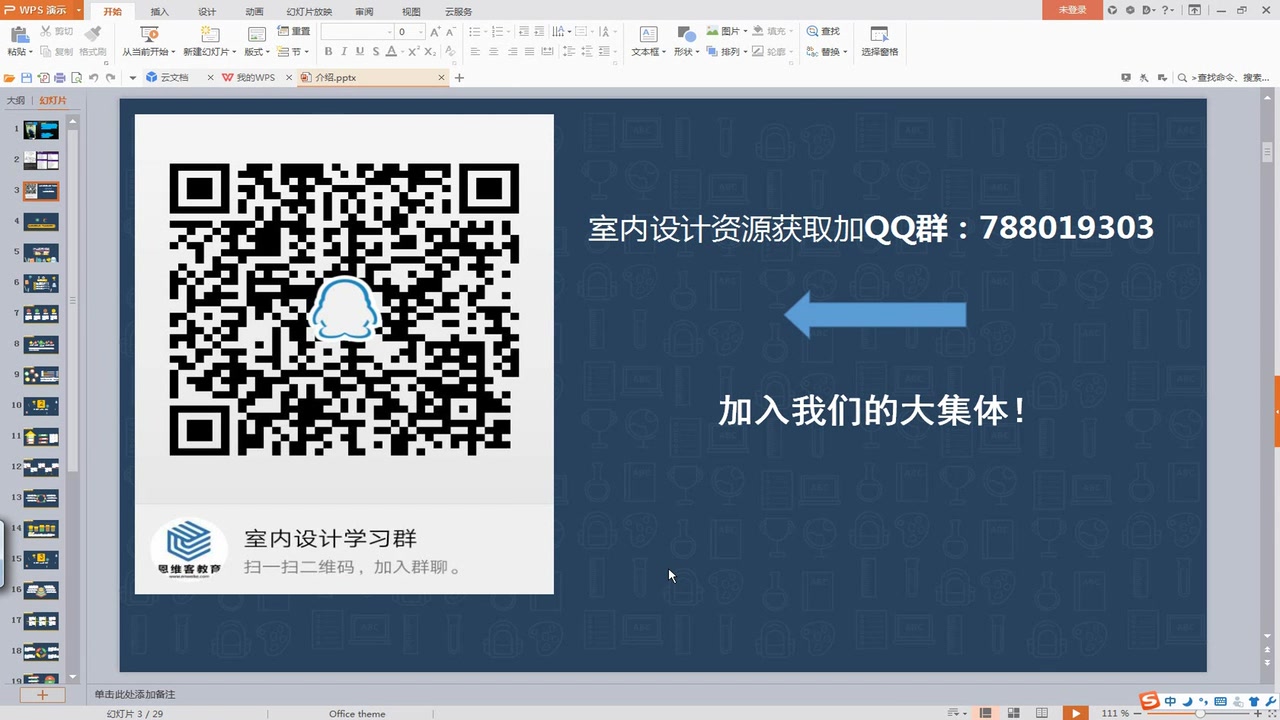
Task: Click the 从当前开始 slideshow icon
Action: pyautogui.click(x=151, y=32)
